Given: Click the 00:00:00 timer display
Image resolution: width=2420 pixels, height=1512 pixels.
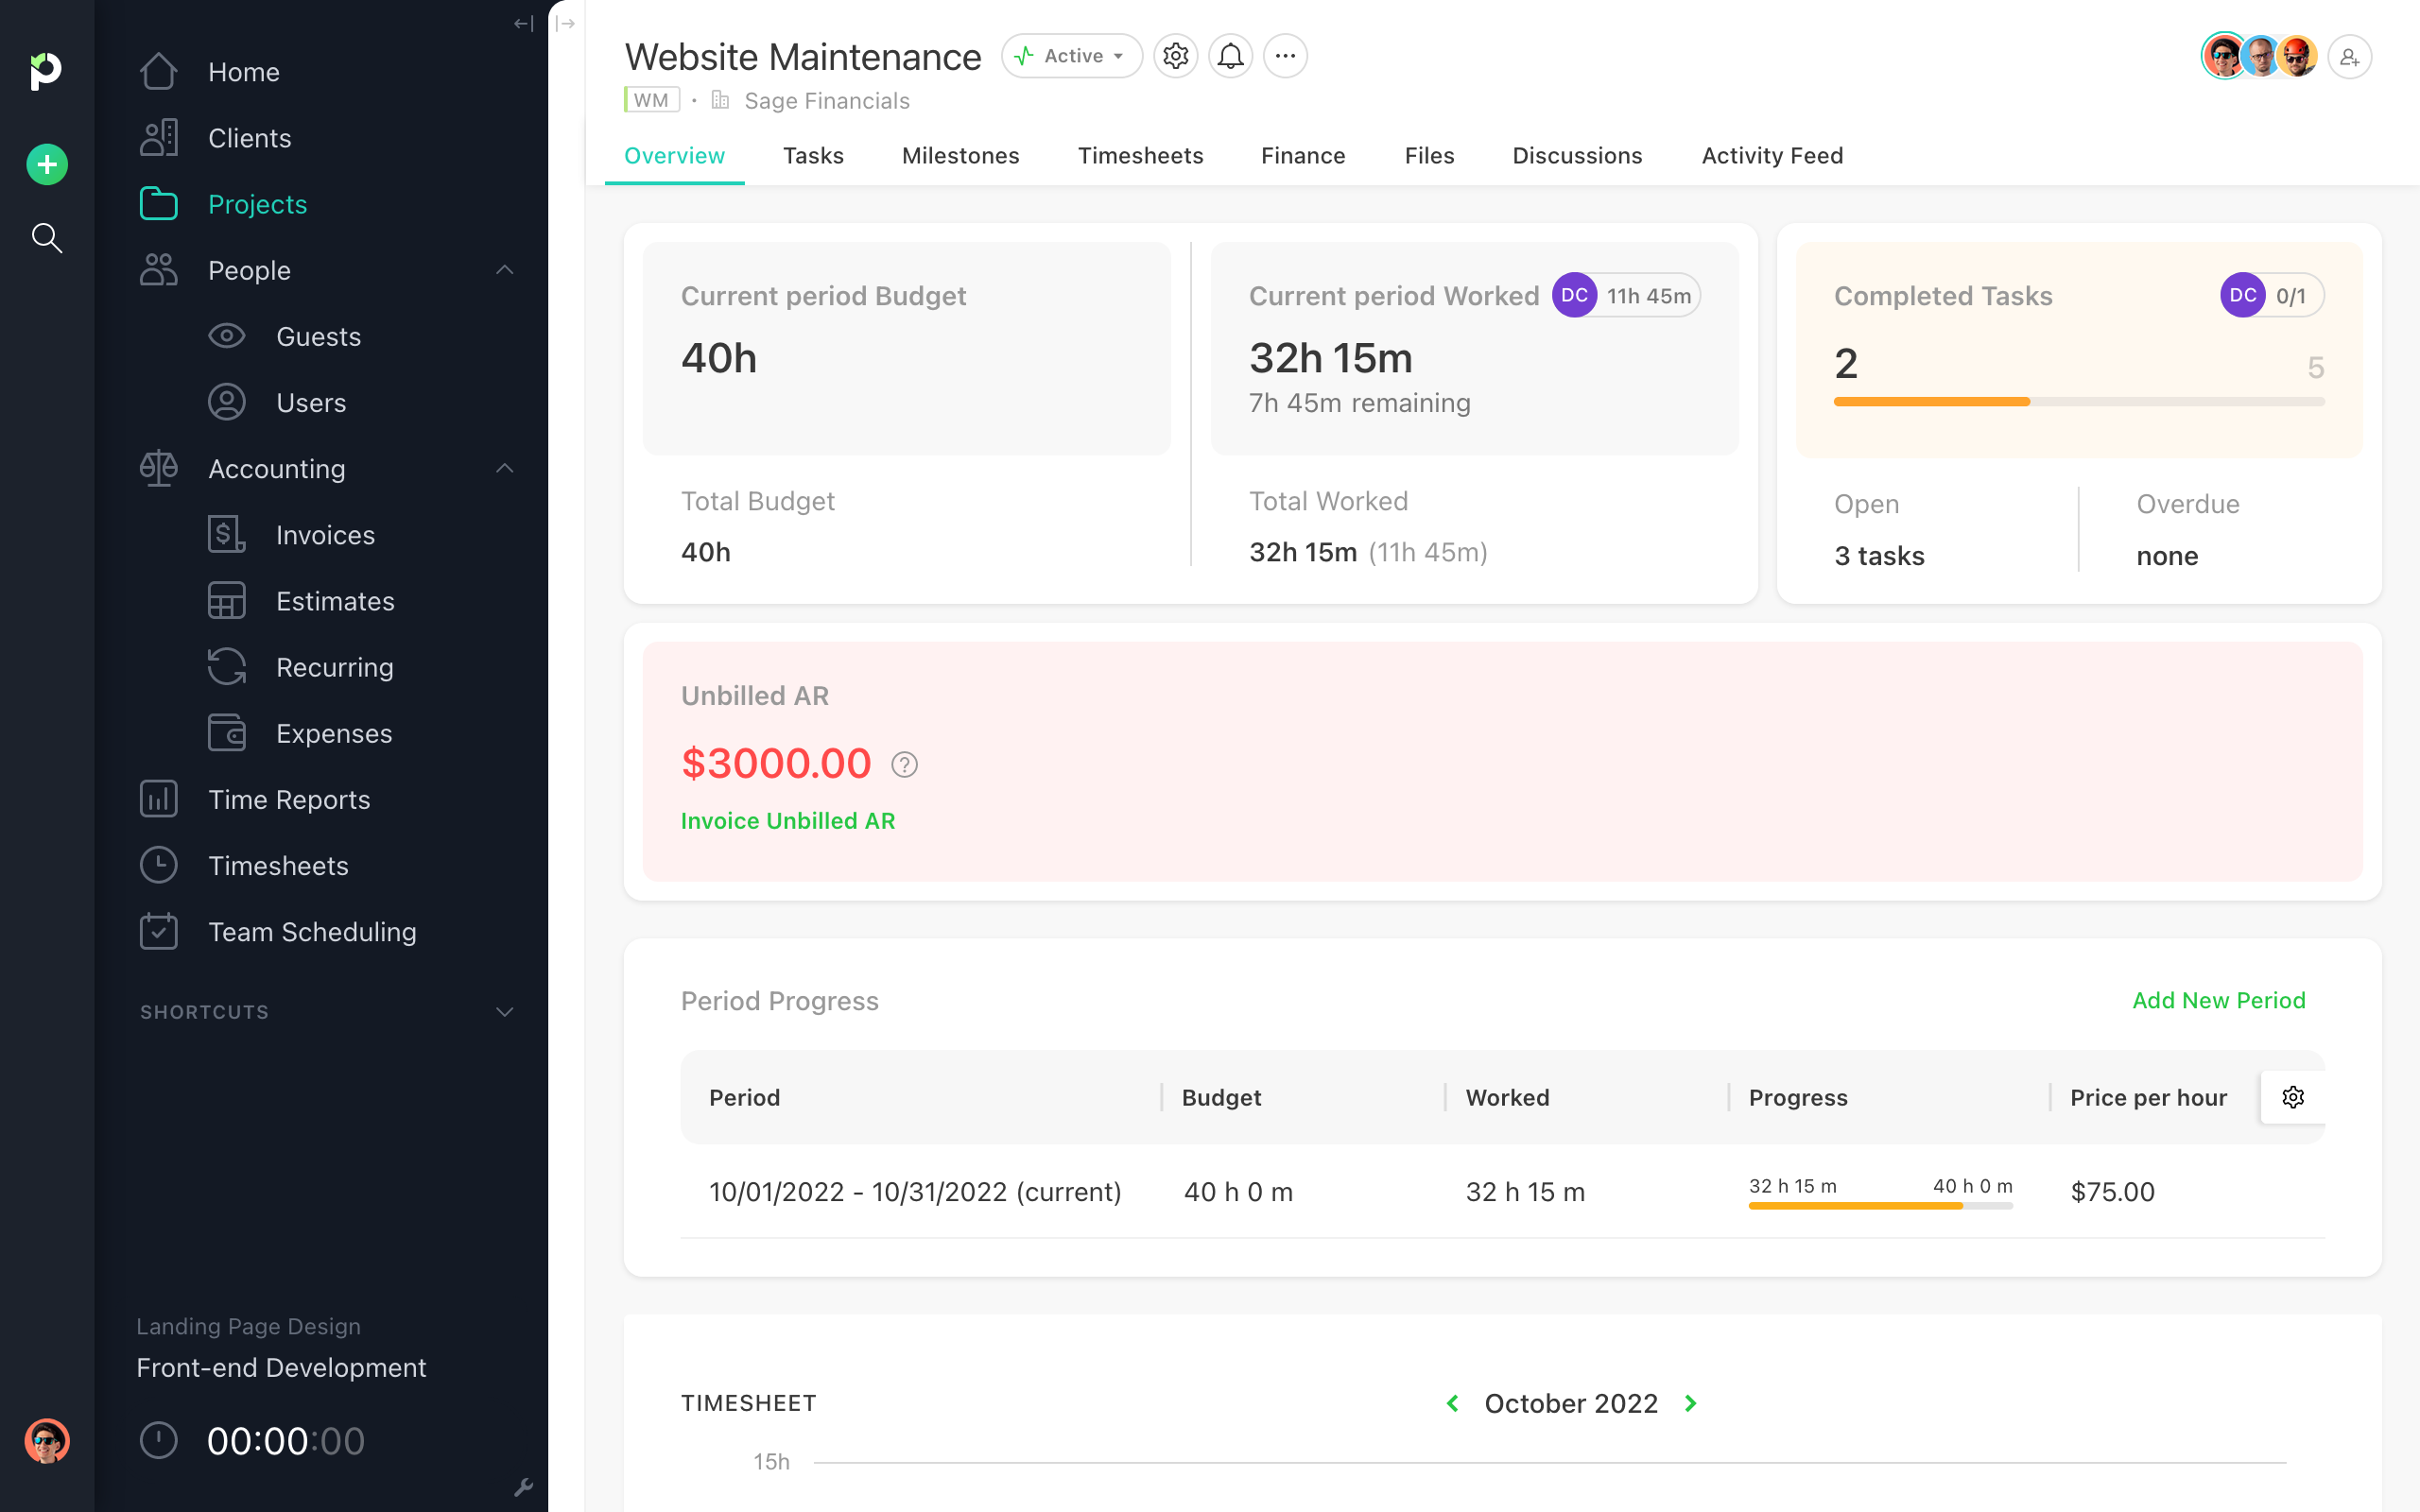Looking at the screenshot, I should pos(285,1441).
